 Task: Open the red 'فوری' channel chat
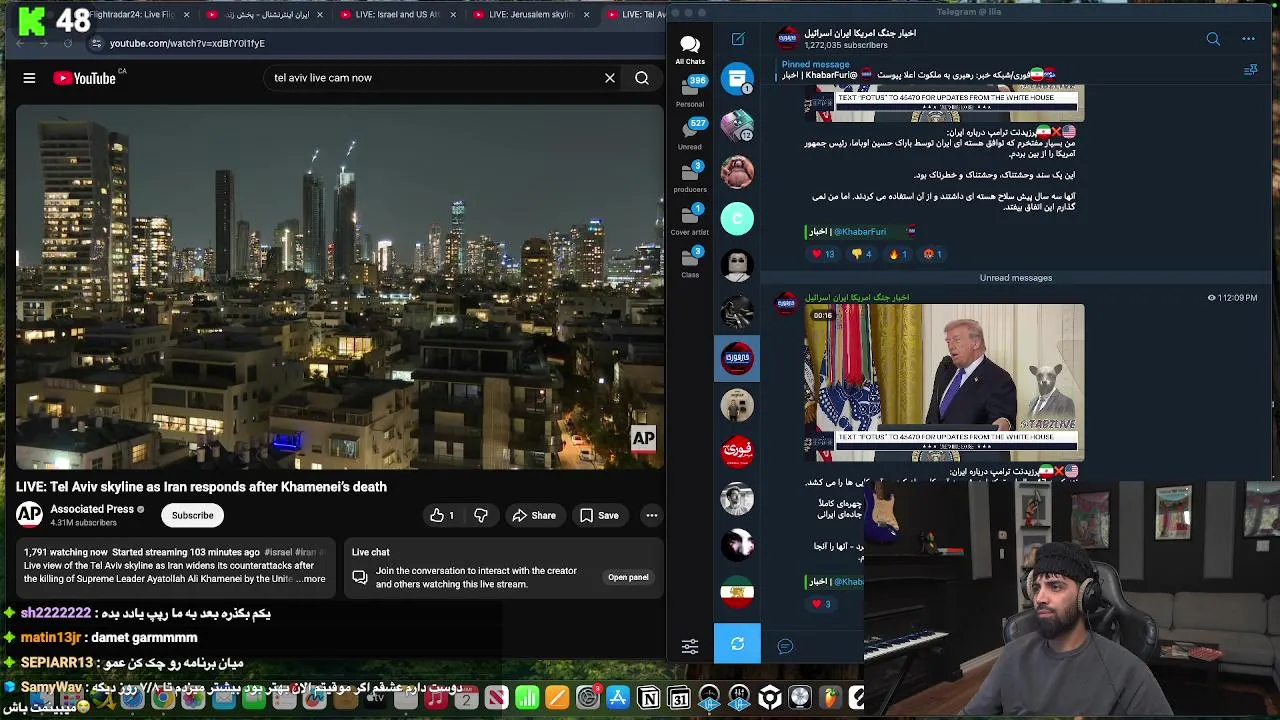click(737, 452)
